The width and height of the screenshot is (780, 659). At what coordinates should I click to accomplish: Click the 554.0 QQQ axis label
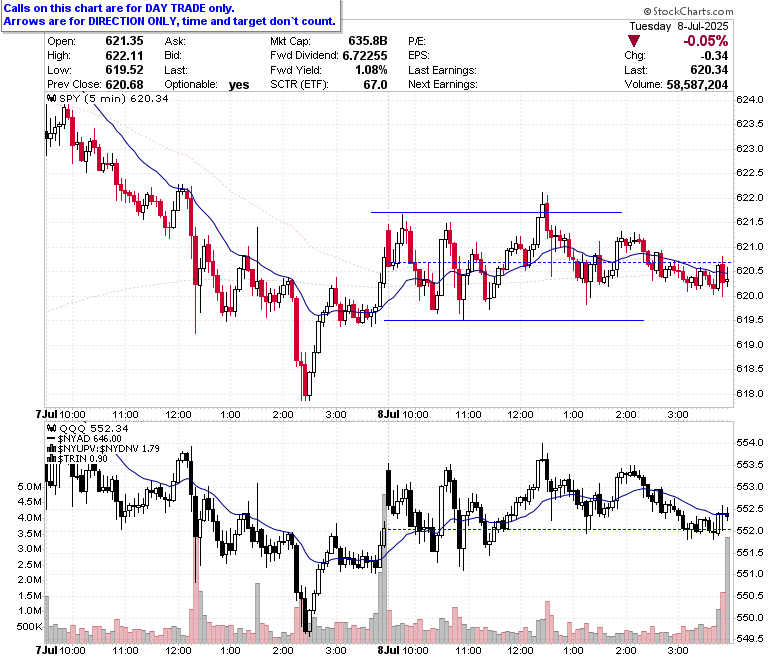pos(749,443)
